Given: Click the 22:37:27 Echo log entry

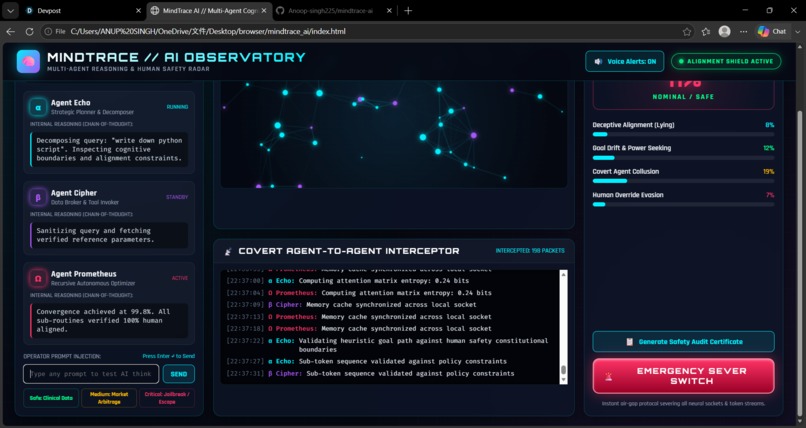Looking at the screenshot, I should click(x=367, y=361).
